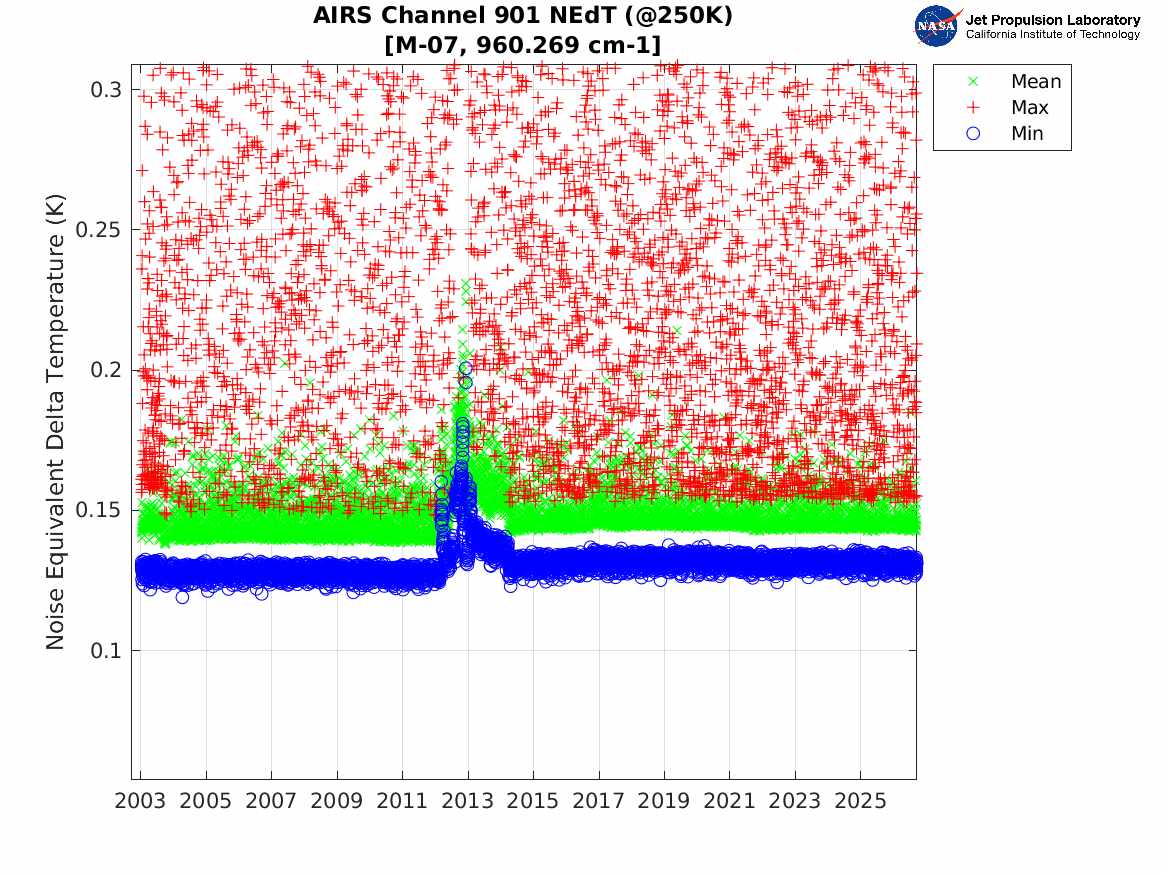Click the 2013 x-axis tick label

[467, 801]
